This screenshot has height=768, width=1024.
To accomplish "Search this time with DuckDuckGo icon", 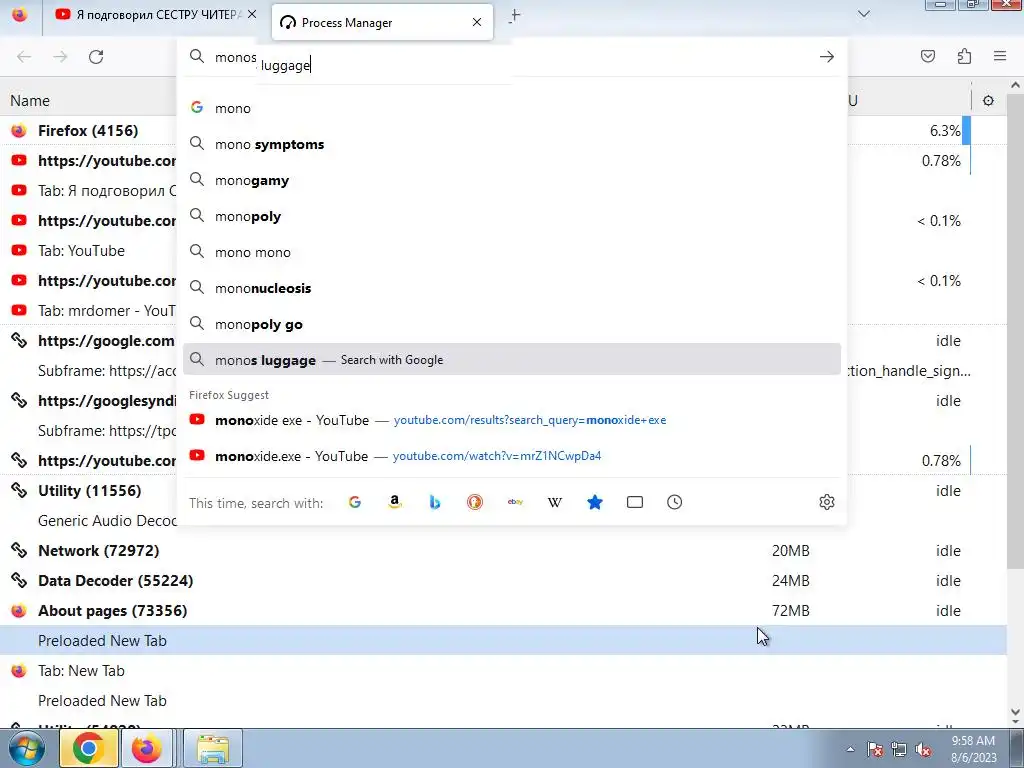I will pos(475,502).
